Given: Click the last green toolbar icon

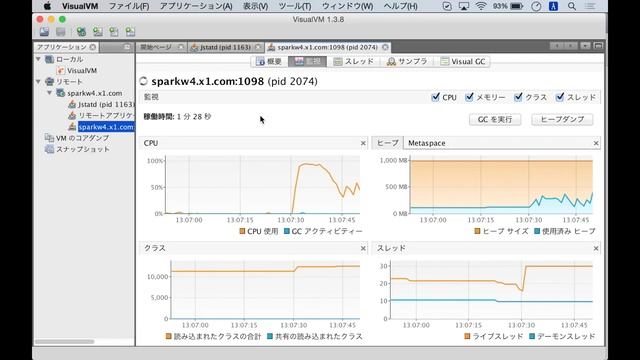Looking at the screenshot, I should point(130,31).
